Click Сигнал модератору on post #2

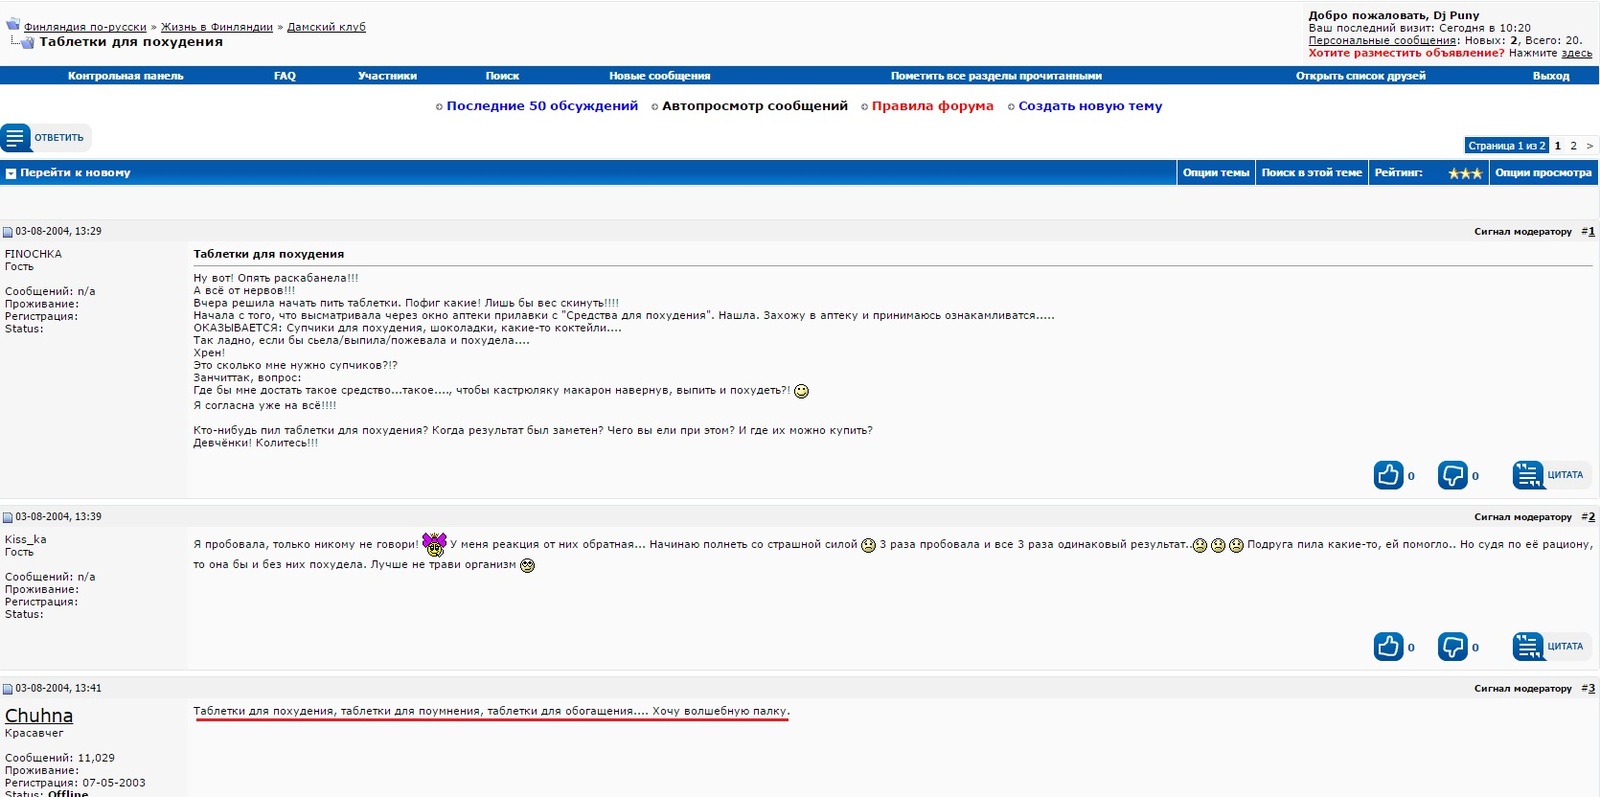(x=1523, y=518)
